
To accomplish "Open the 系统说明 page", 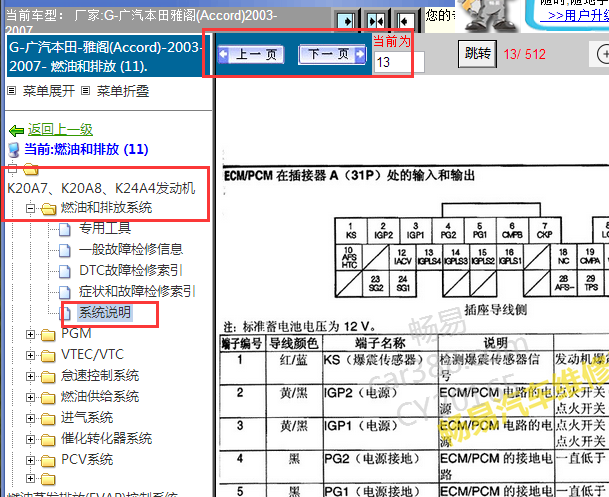I will click(x=105, y=312).
